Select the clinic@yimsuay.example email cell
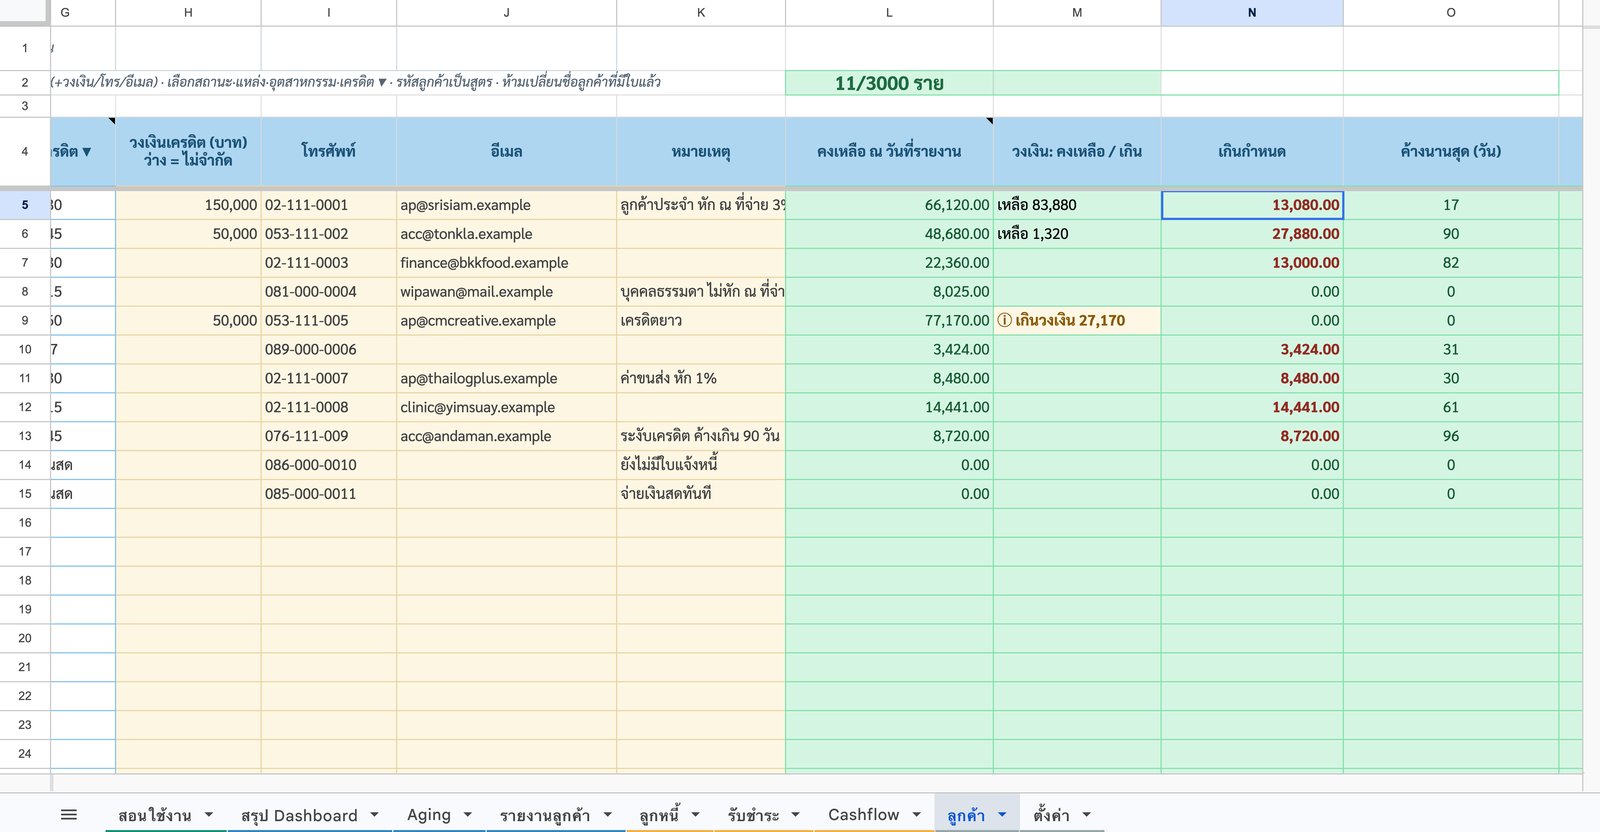The image size is (1600, 832). point(506,408)
